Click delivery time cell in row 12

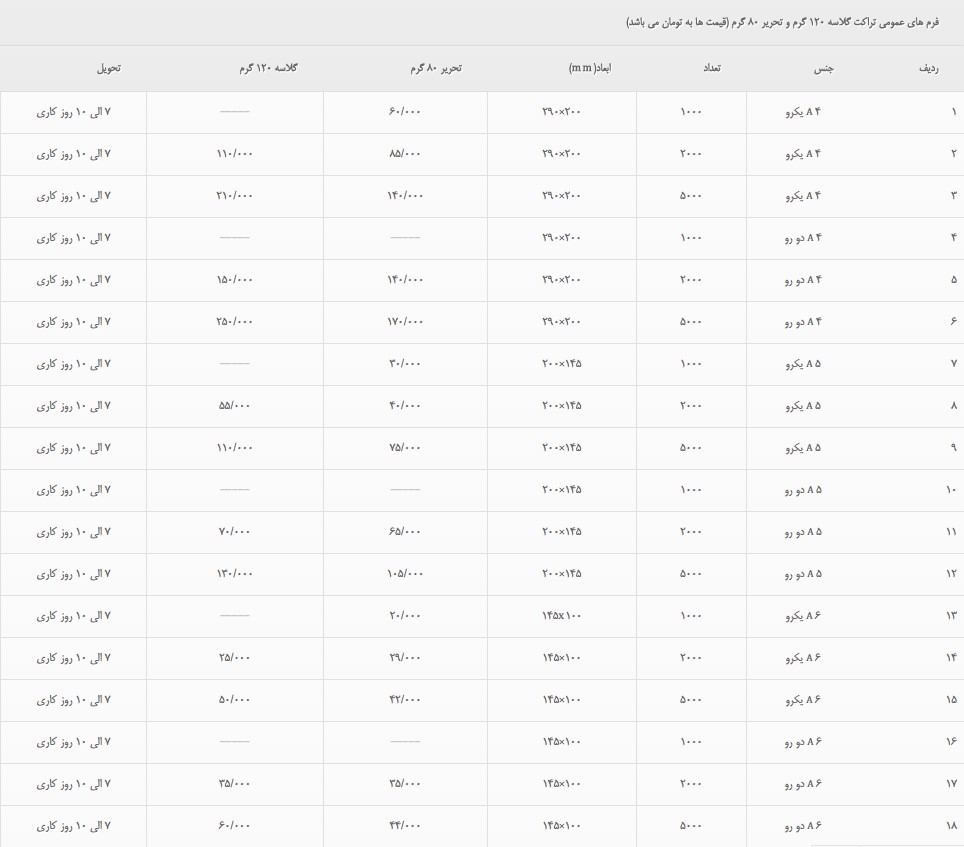(73, 574)
